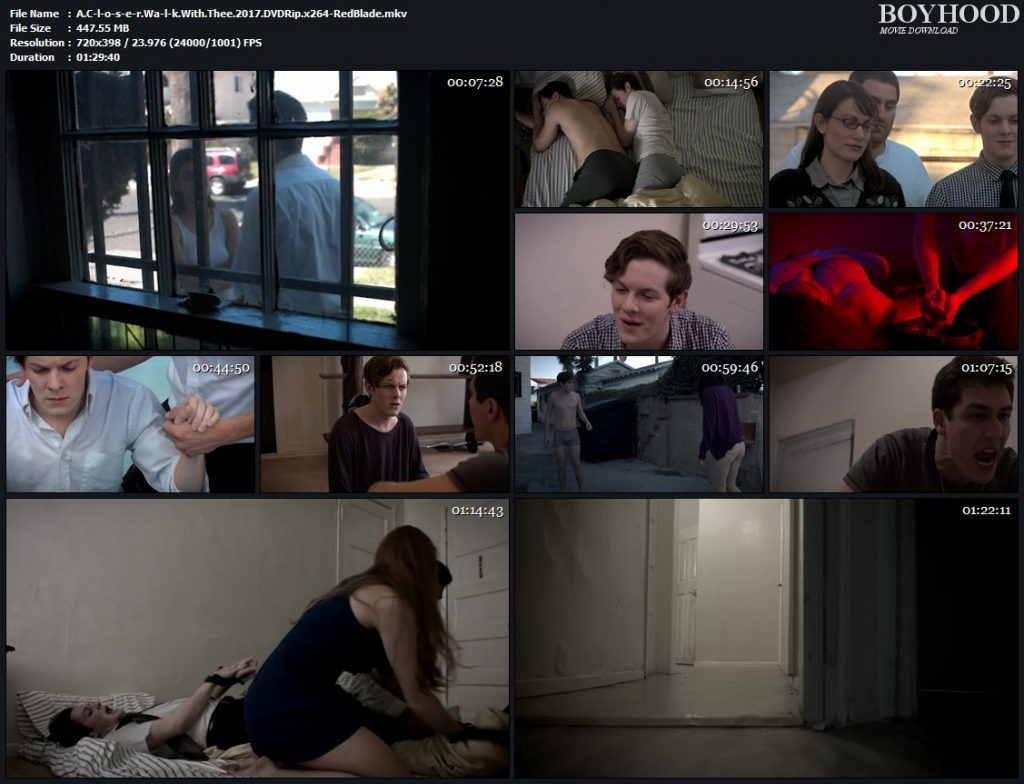Open the frame captured at 00:44:50
The height and width of the screenshot is (784, 1024).
click(x=130, y=424)
